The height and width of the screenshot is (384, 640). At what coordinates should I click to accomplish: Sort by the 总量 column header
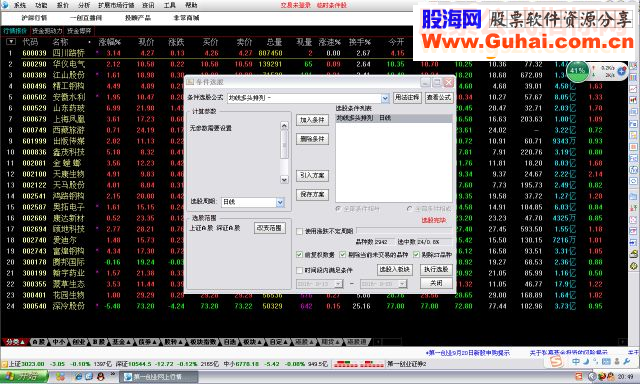pyautogui.click(x=274, y=42)
